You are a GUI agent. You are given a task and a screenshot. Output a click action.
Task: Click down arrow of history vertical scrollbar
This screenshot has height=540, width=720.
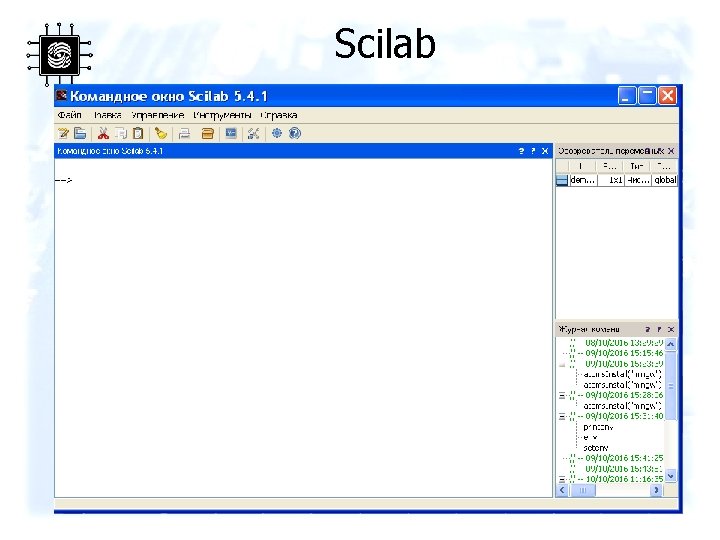tap(671, 476)
